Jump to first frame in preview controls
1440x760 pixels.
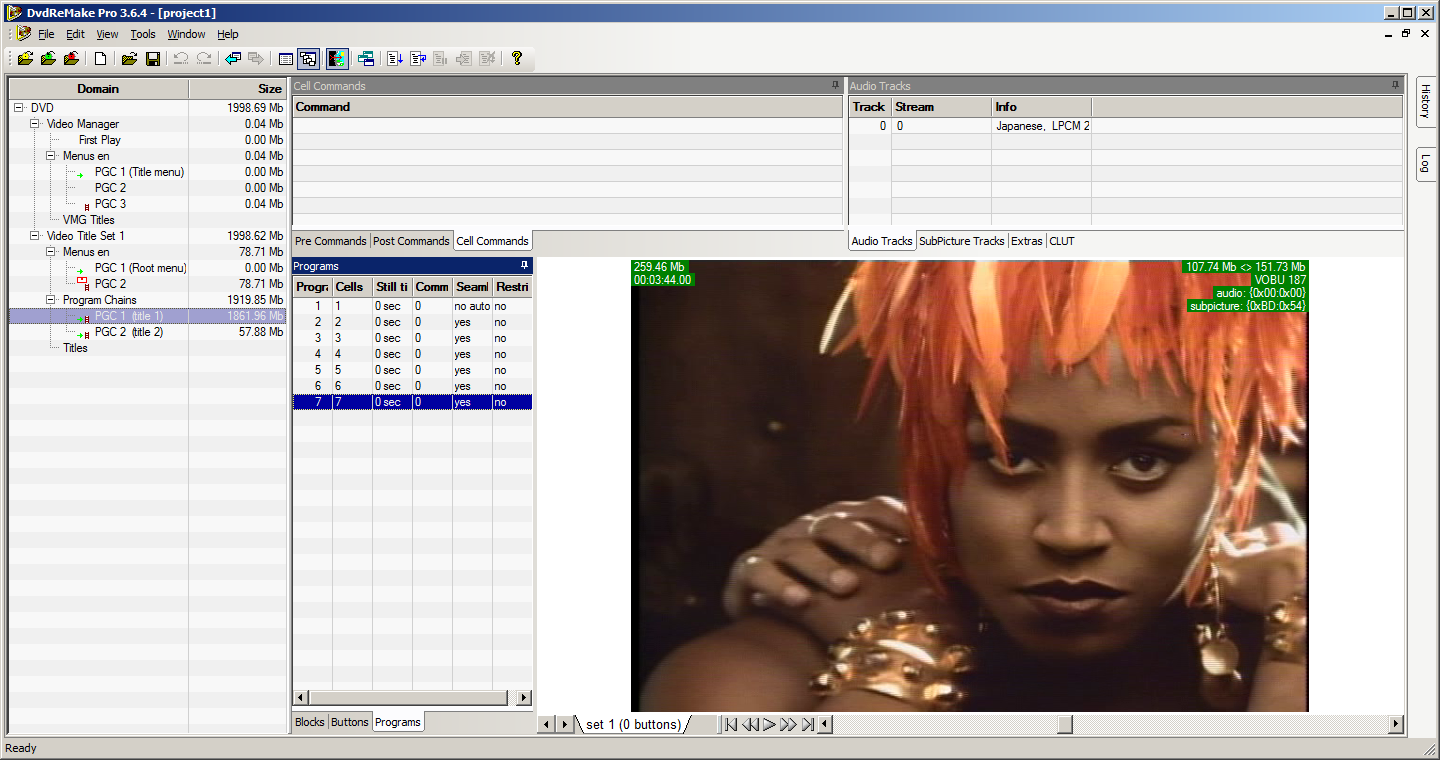click(731, 724)
